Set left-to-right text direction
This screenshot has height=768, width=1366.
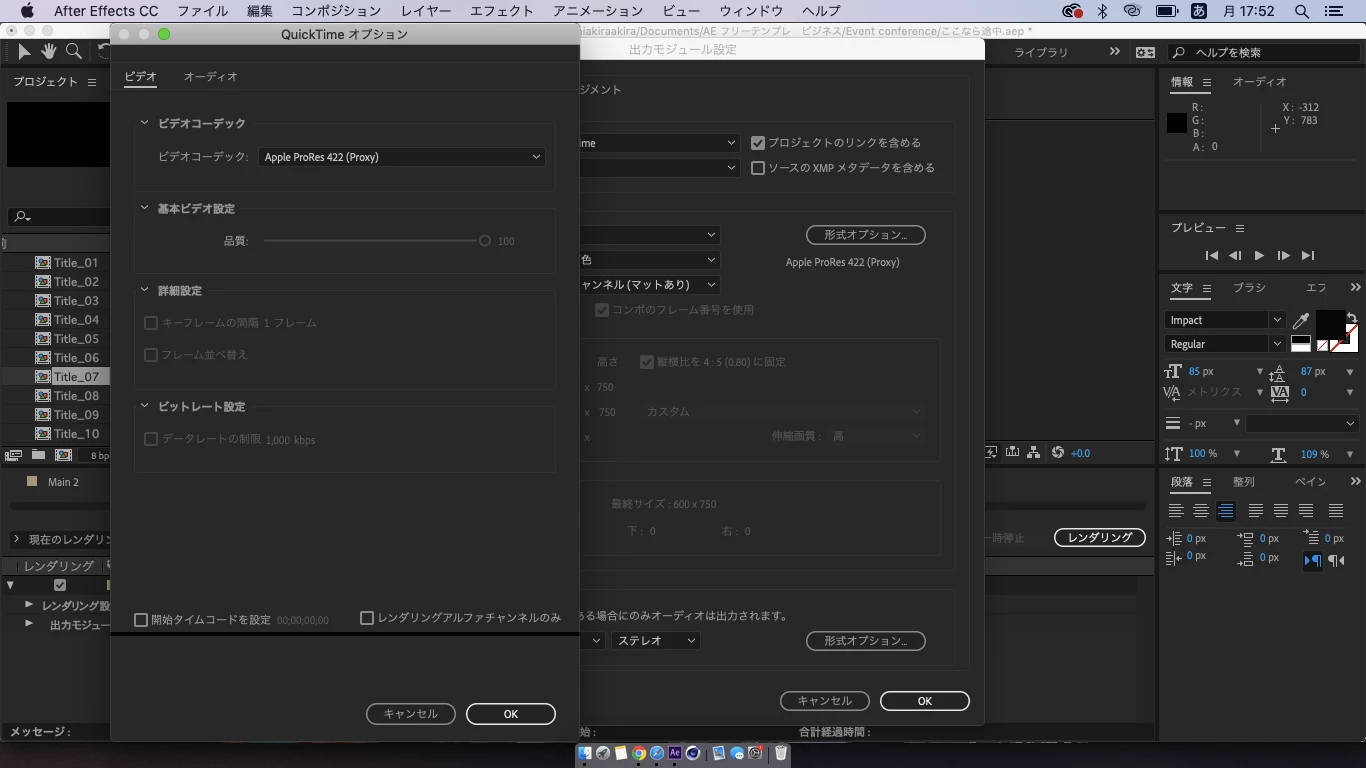pos(1312,561)
